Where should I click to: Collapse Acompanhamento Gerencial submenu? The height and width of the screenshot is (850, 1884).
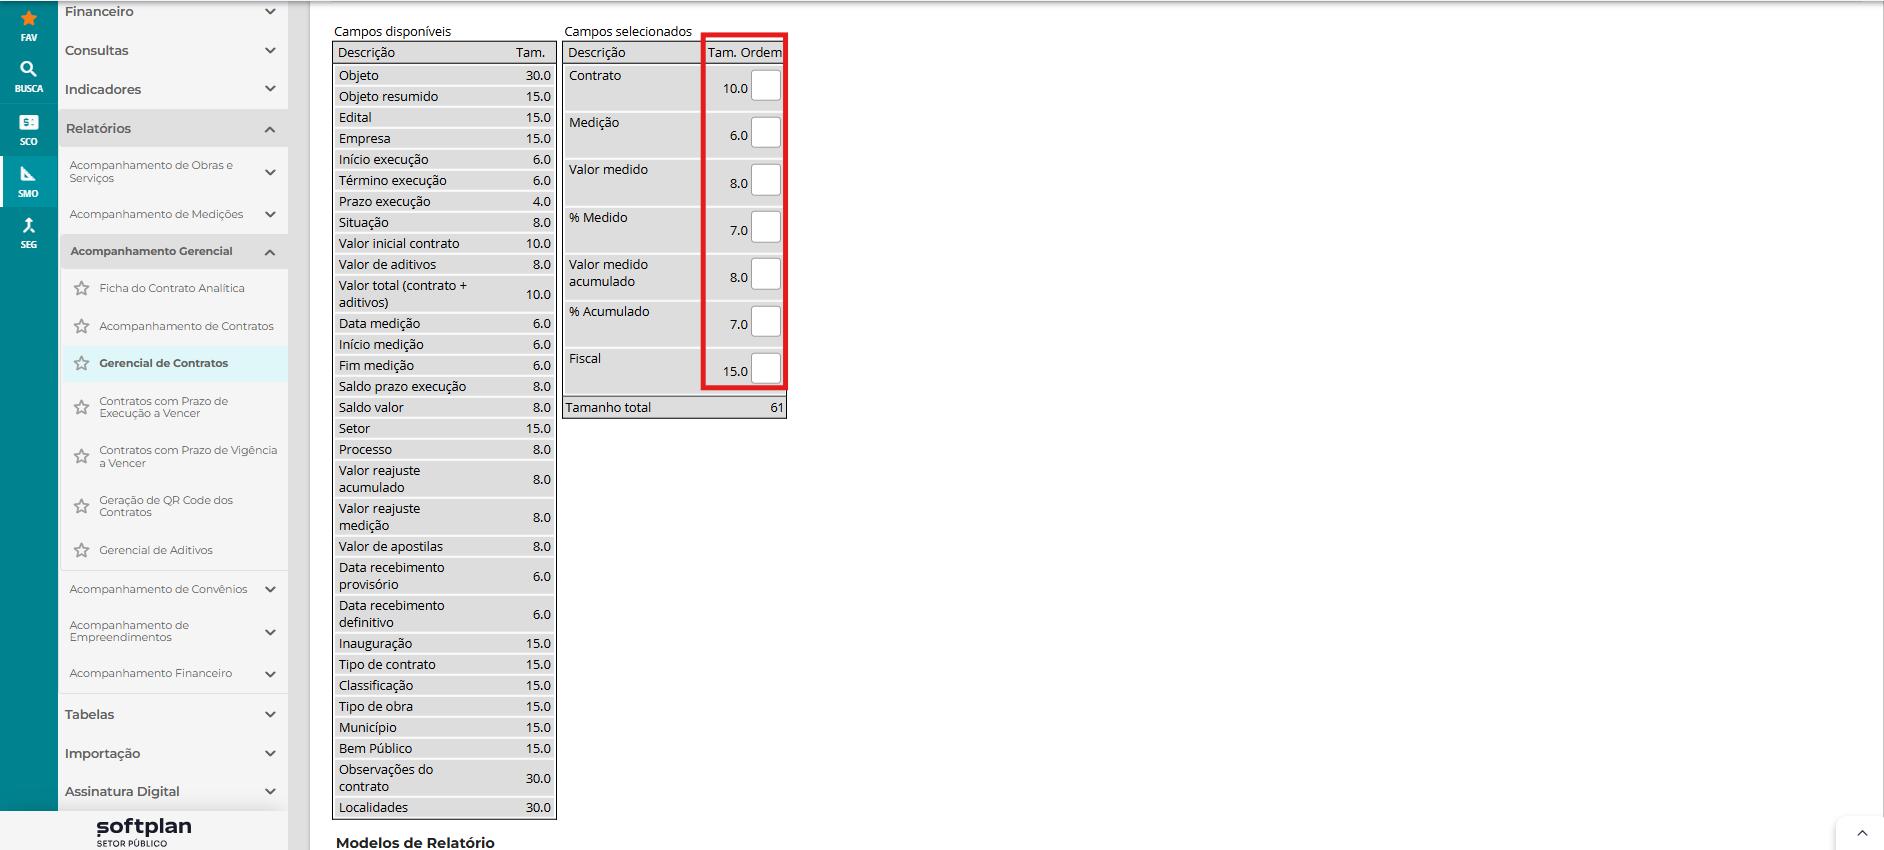[x=270, y=252]
